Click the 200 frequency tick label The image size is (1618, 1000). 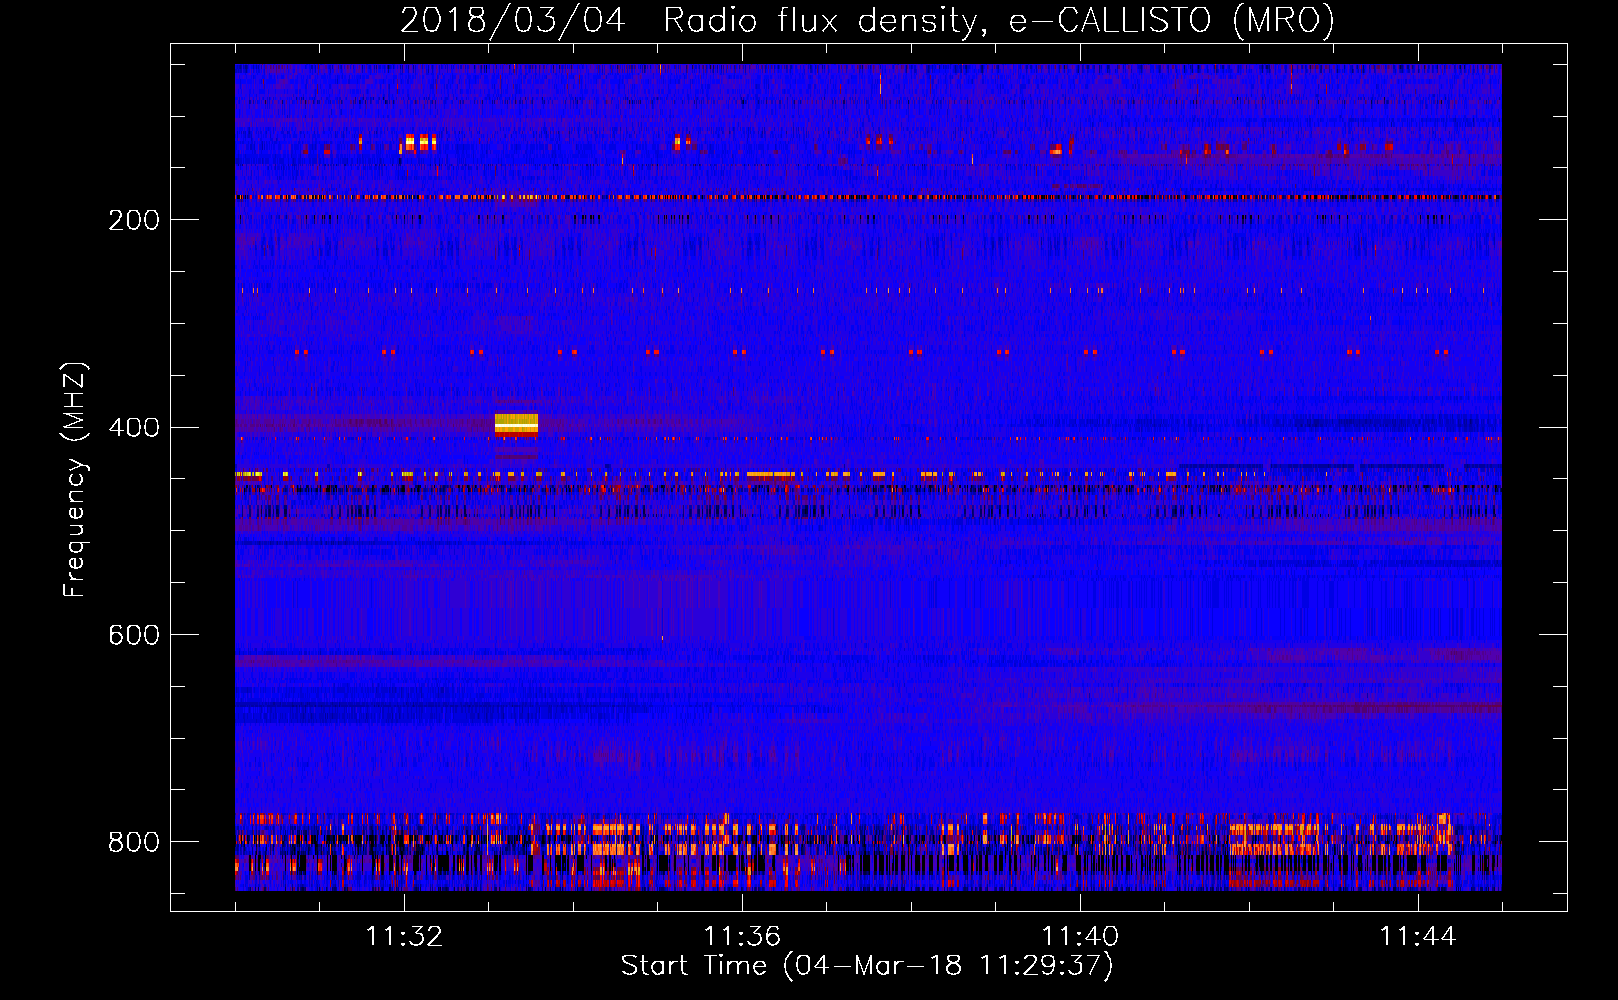coord(134,220)
